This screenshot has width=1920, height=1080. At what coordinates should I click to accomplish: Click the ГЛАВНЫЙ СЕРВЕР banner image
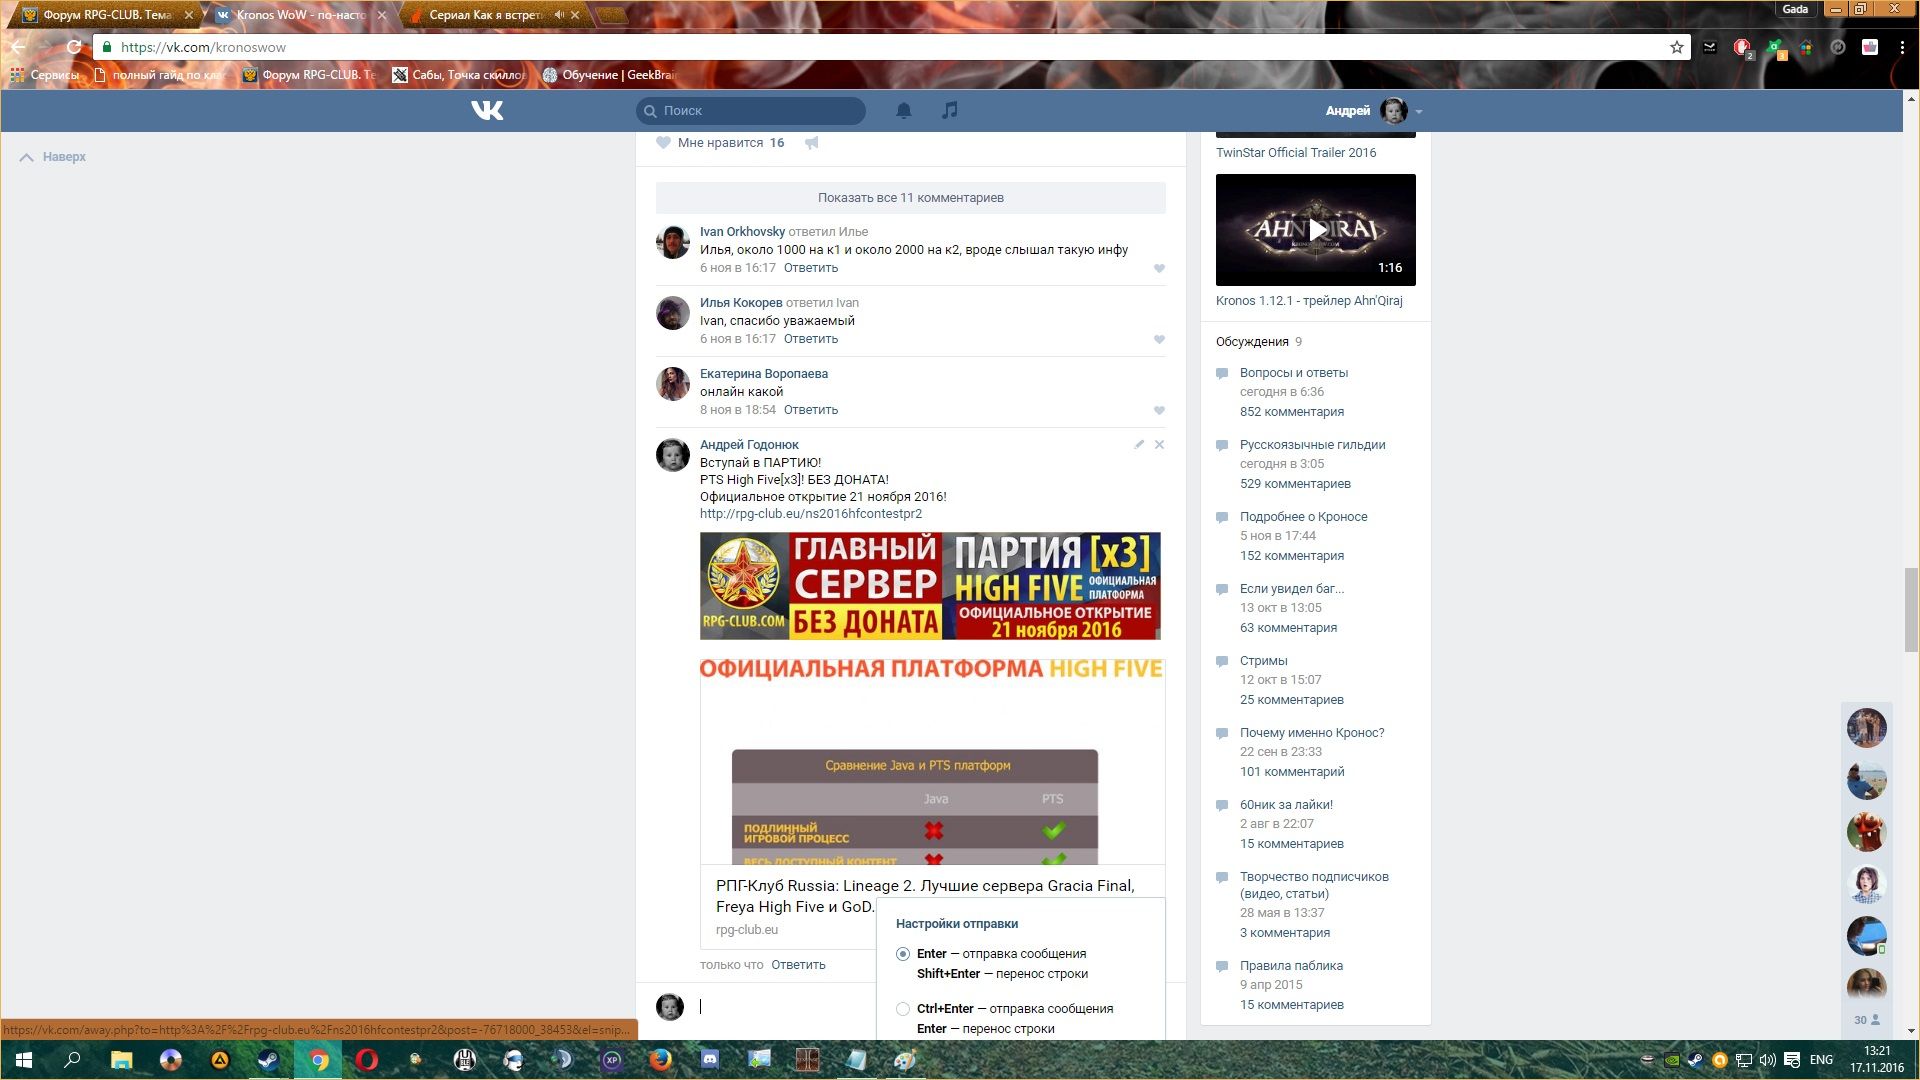pos(930,586)
